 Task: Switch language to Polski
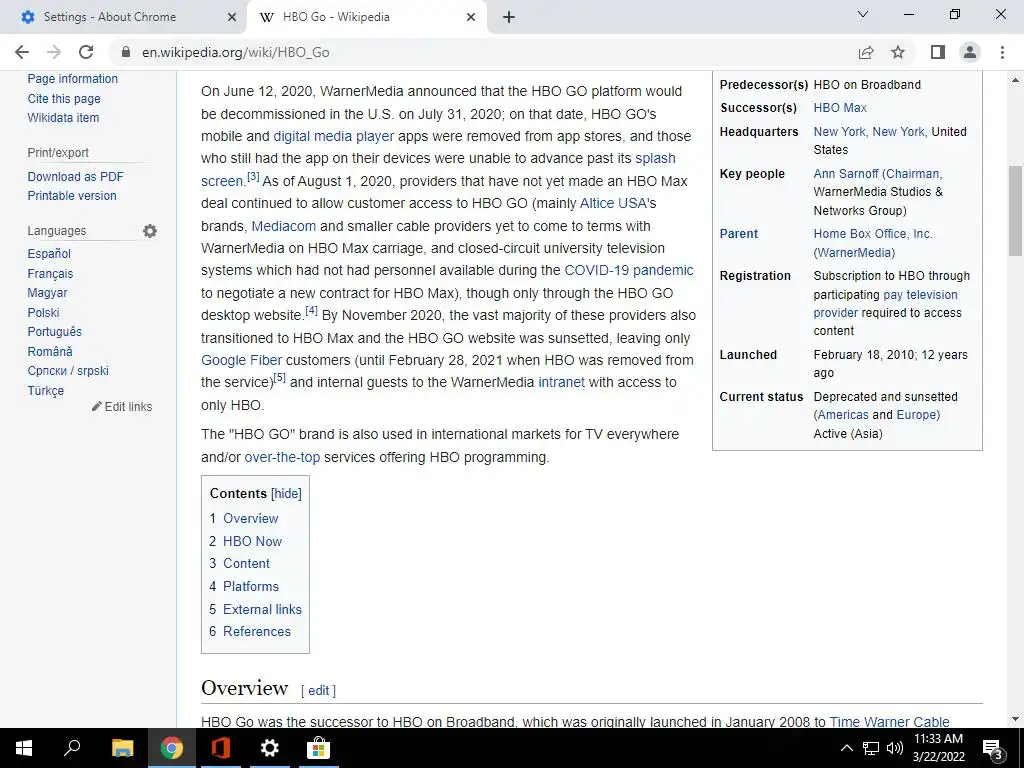tap(43, 313)
